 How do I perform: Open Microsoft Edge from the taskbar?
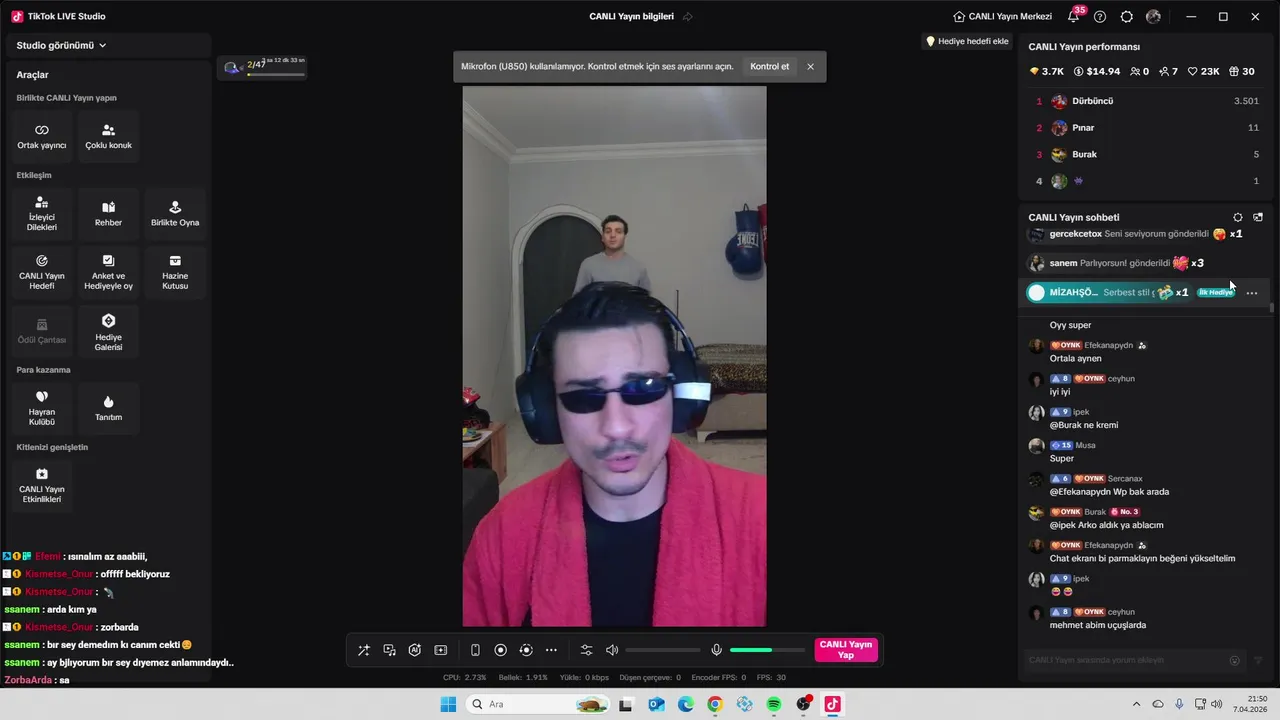(x=685, y=704)
